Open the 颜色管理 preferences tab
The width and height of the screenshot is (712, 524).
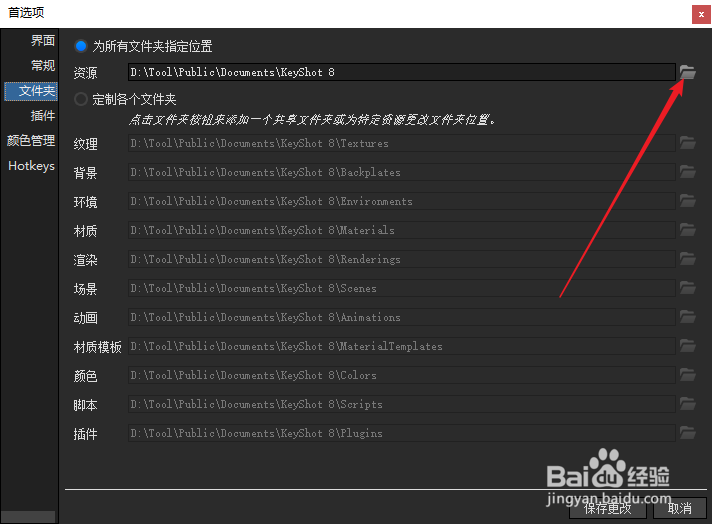pos(31,141)
